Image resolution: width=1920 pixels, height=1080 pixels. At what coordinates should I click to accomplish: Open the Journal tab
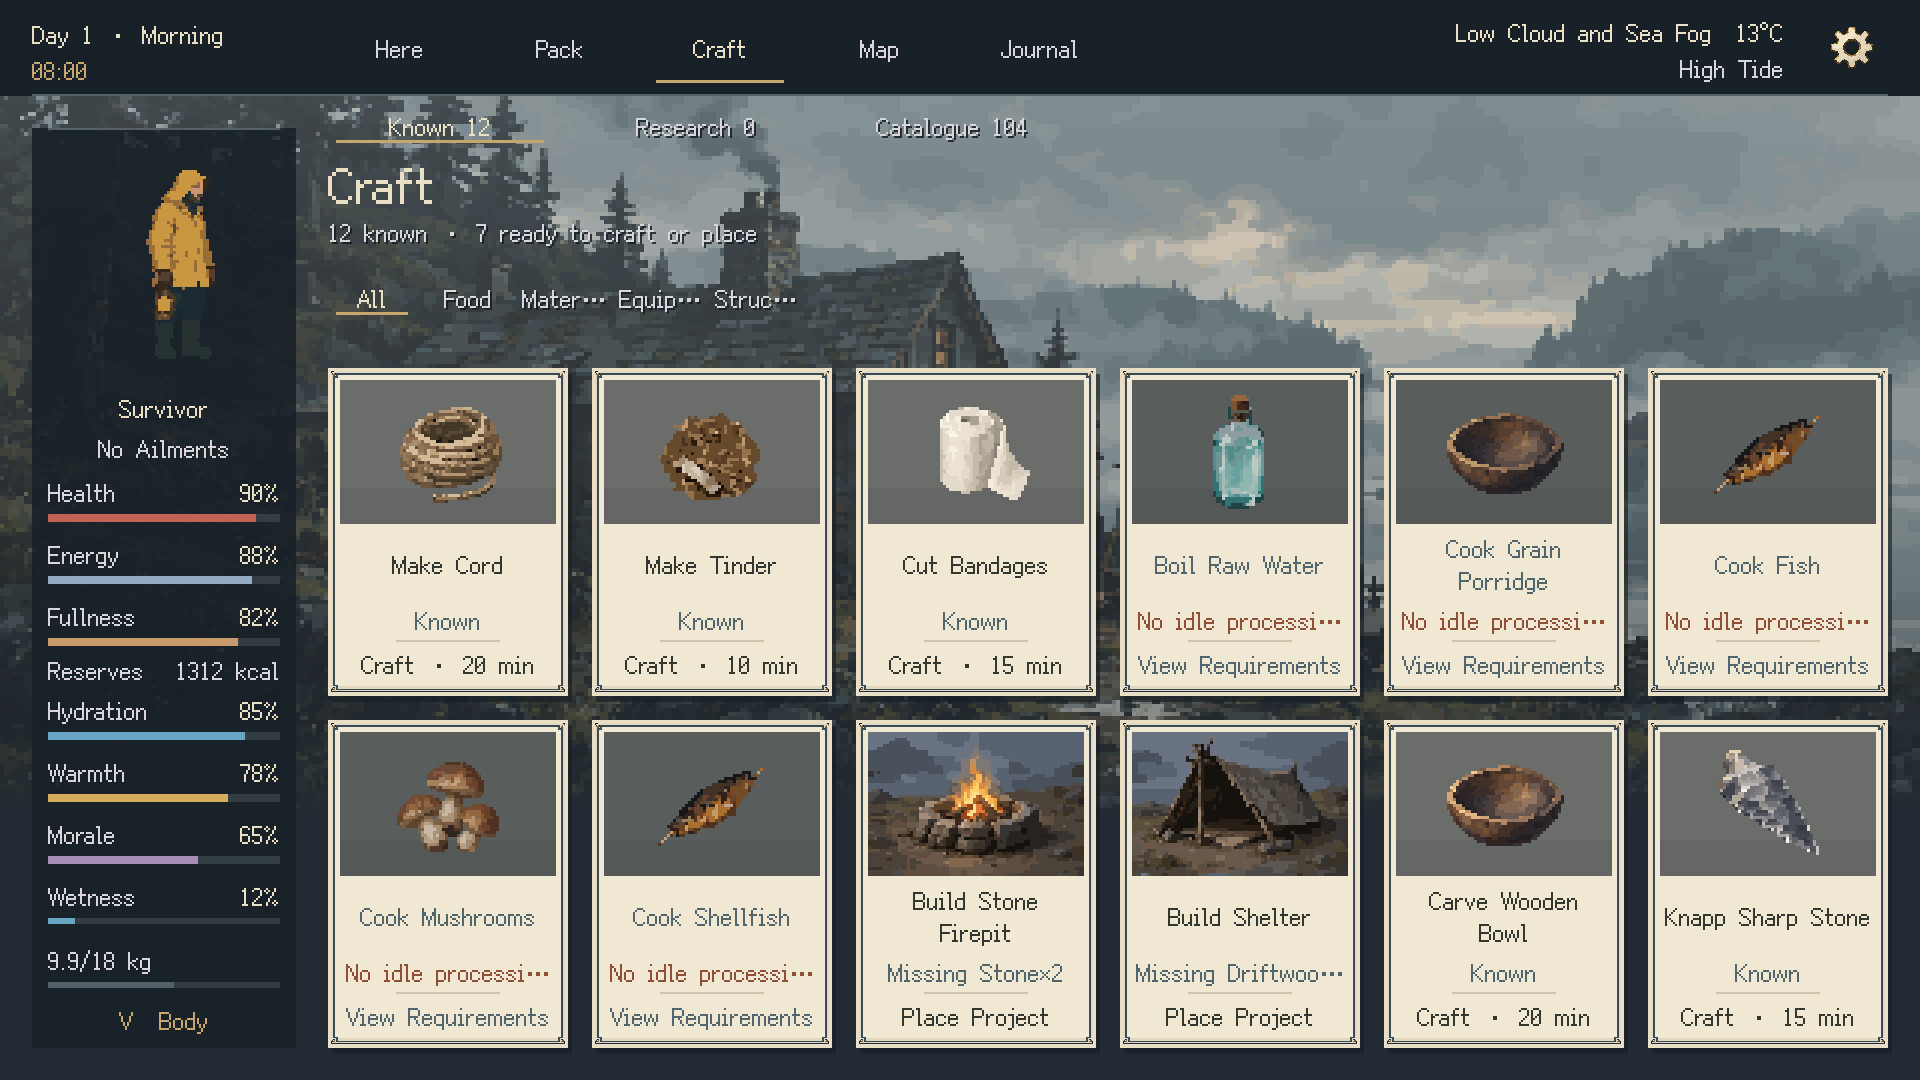pyautogui.click(x=1039, y=50)
